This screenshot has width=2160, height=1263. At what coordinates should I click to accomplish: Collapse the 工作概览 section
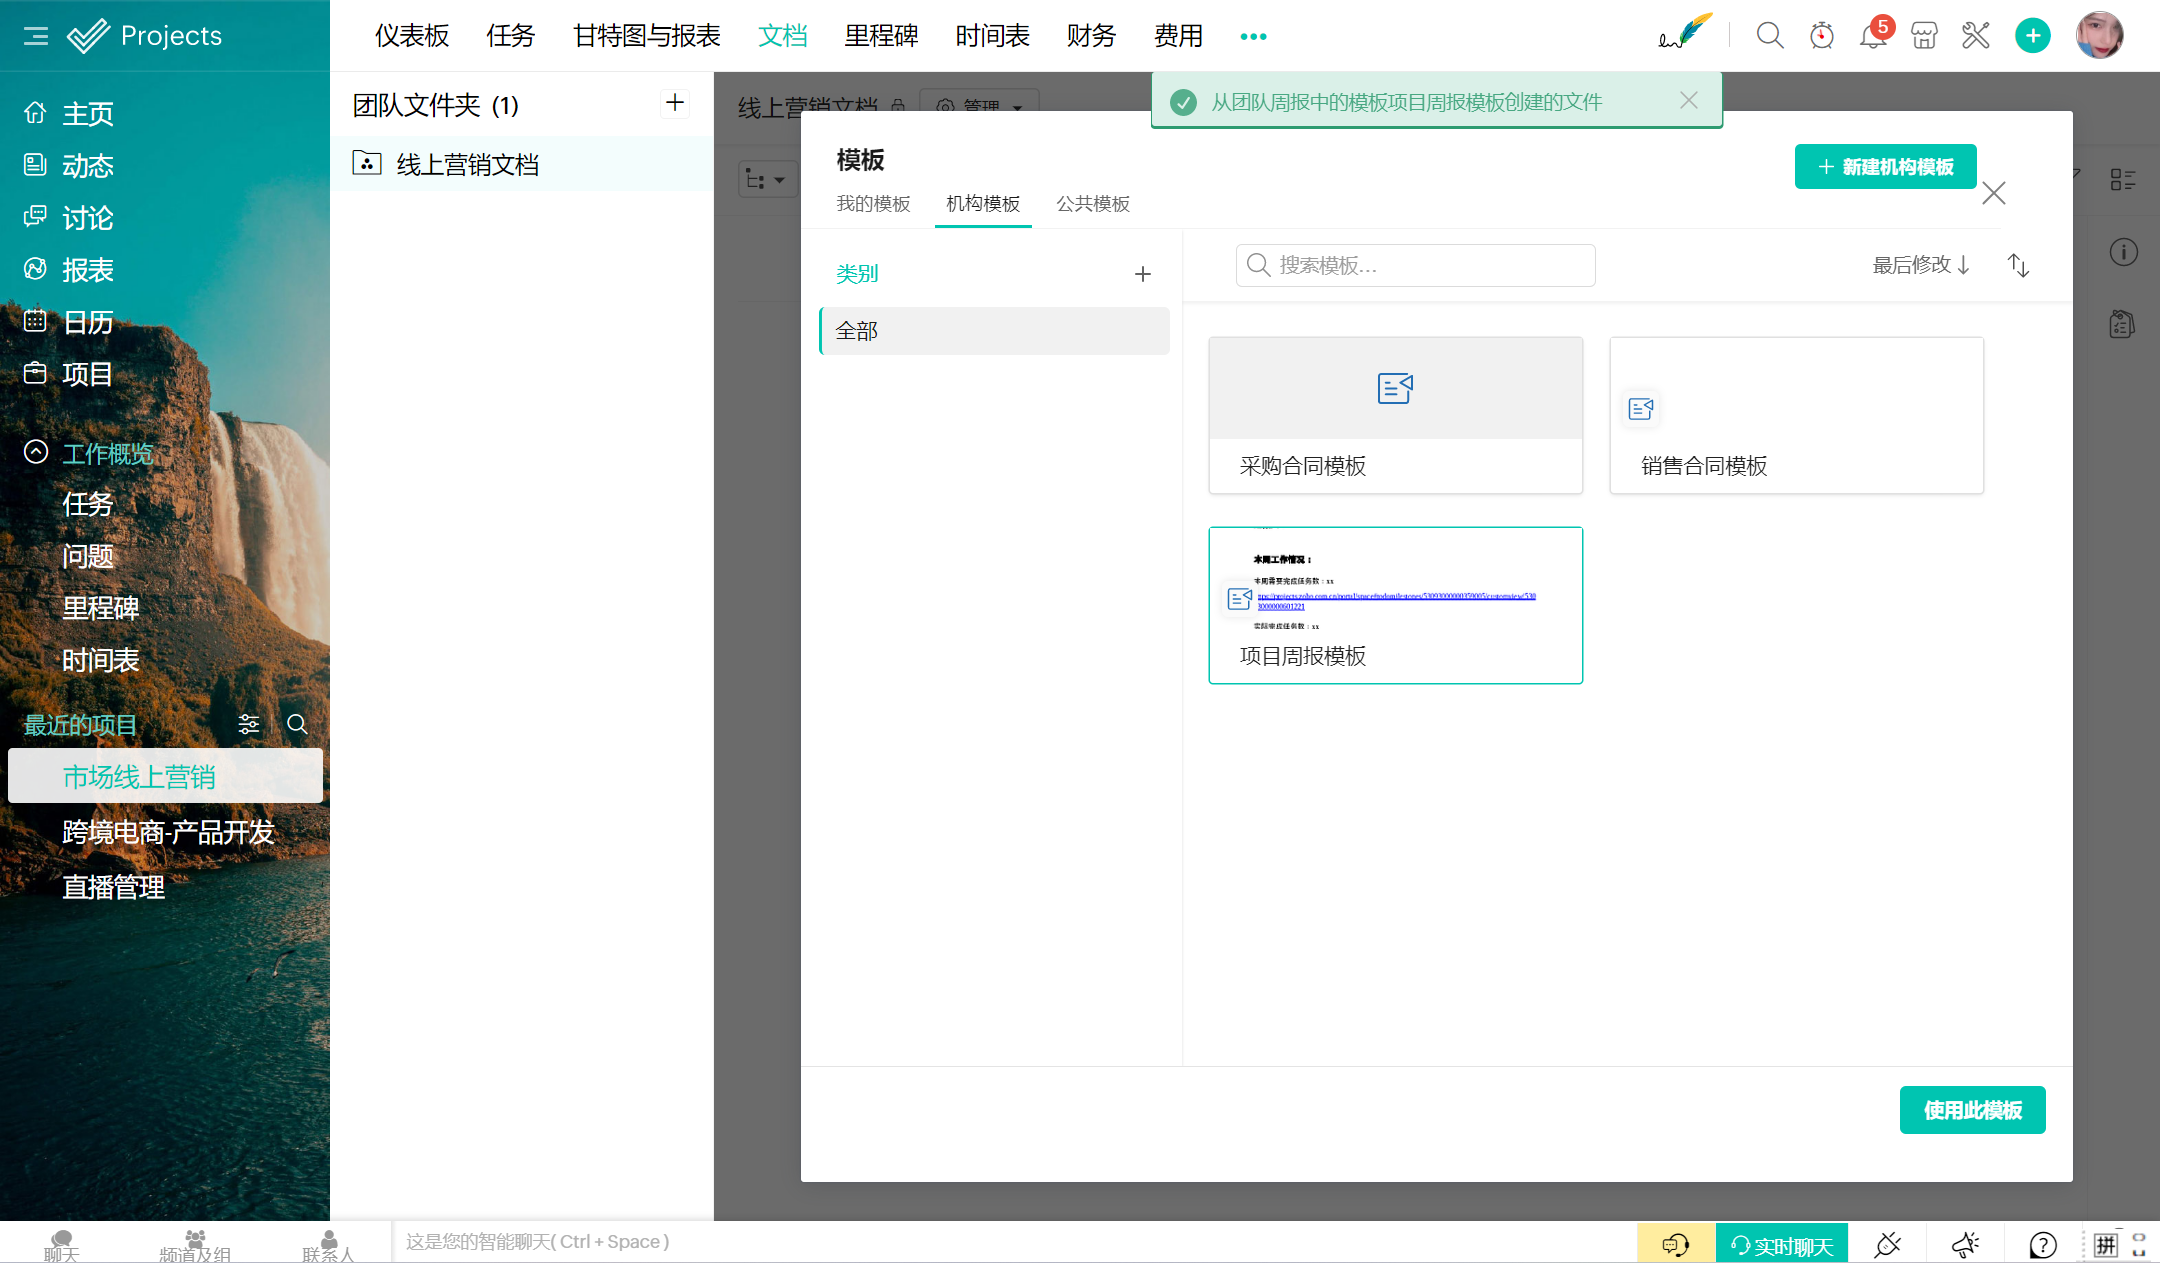(x=36, y=452)
